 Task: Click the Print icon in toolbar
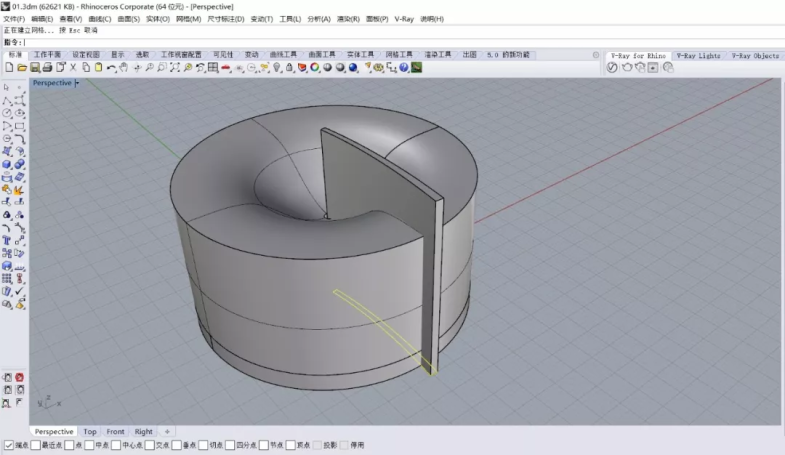click(47, 68)
